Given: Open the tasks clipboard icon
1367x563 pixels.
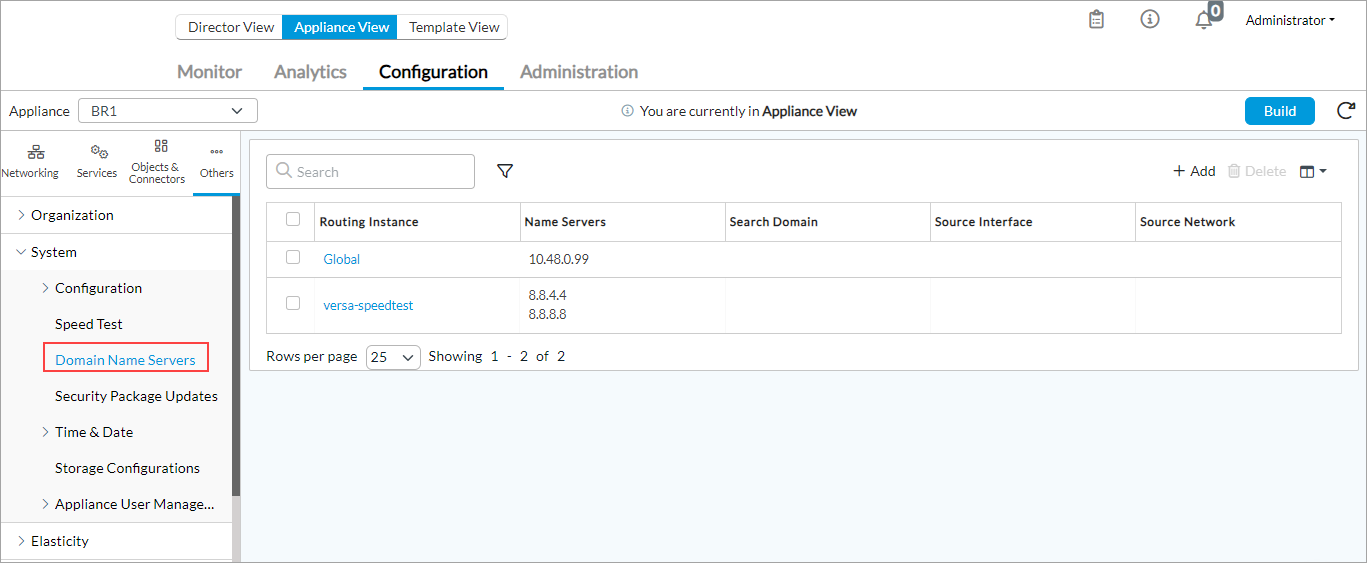Looking at the screenshot, I should 1096,20.
